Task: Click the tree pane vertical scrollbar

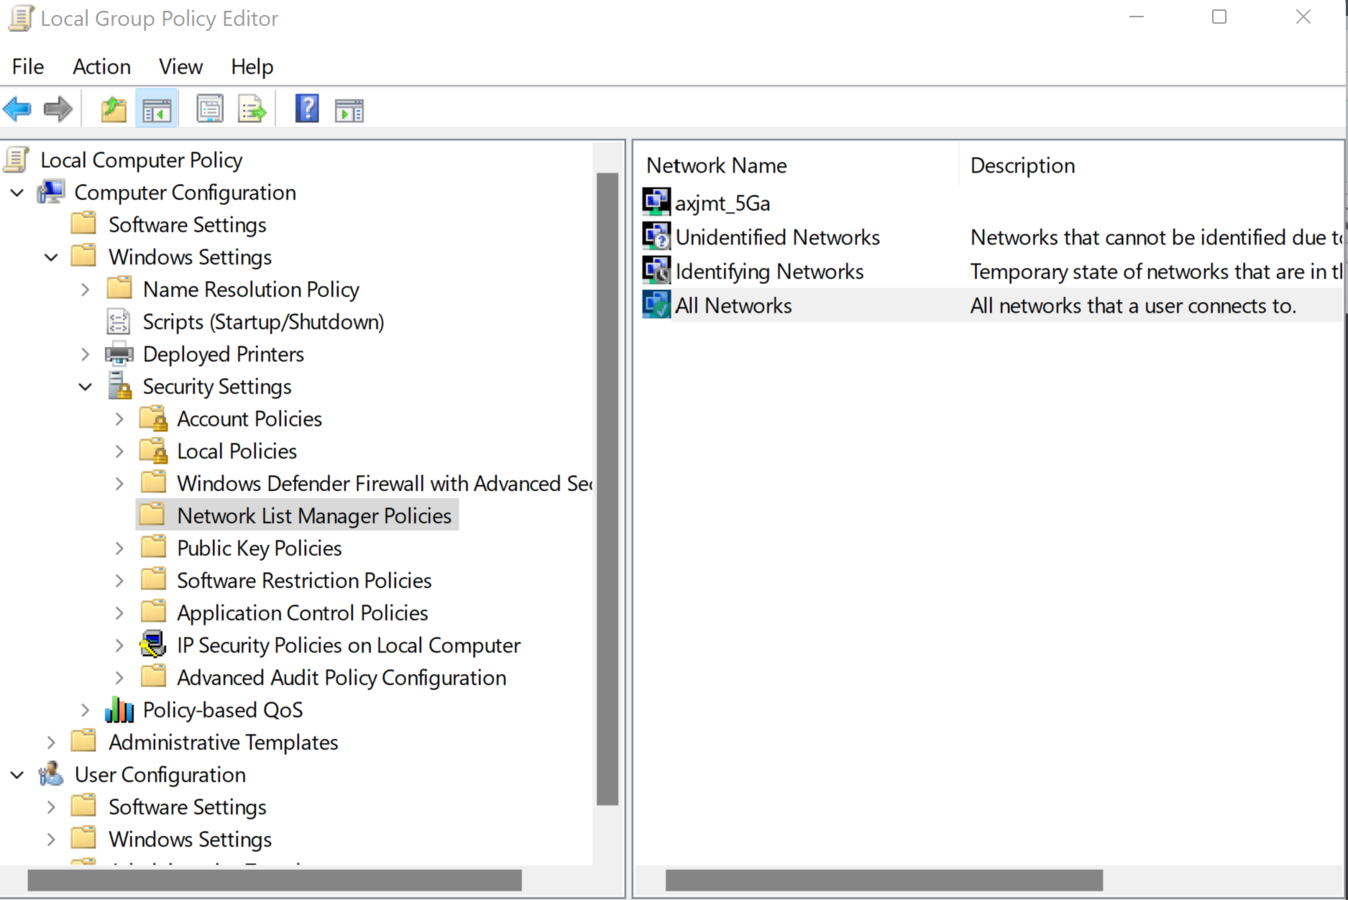Action: click(x=607, y=488)
